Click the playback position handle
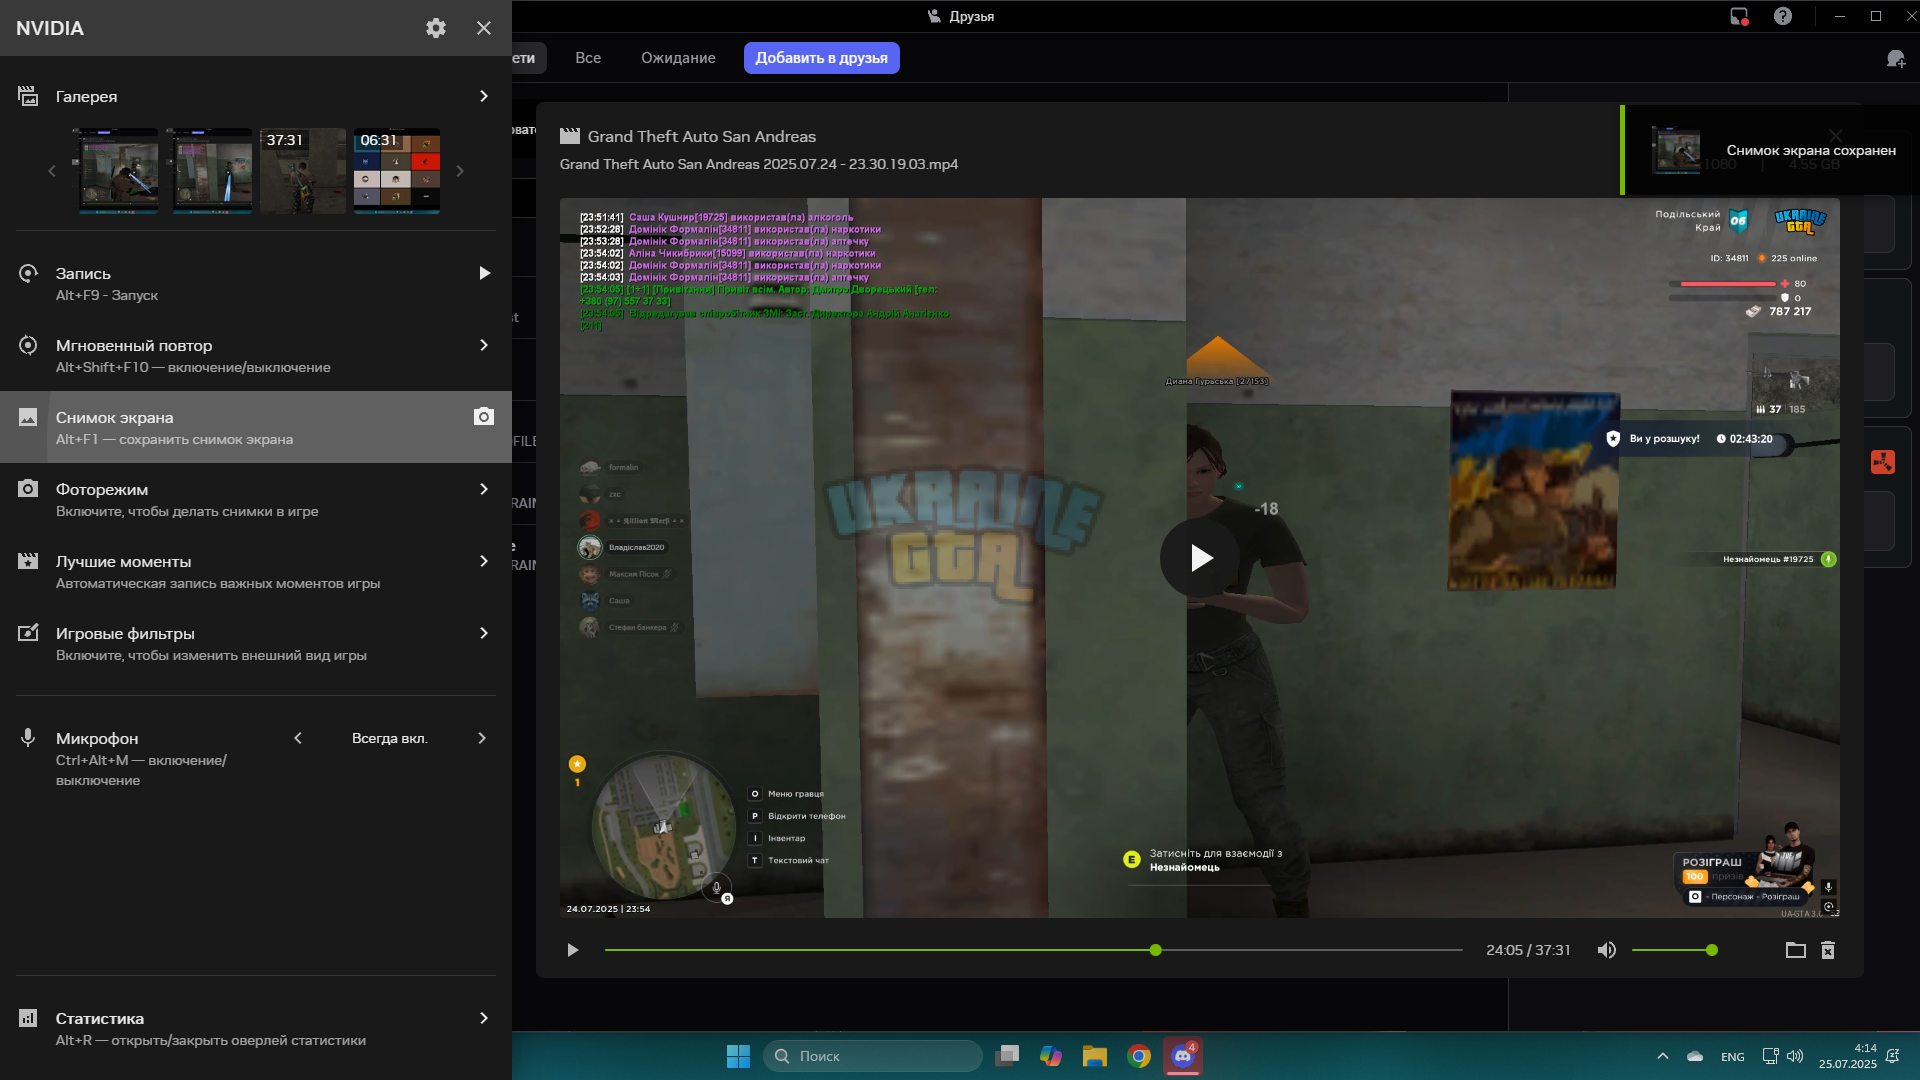 coord(1155,950)
